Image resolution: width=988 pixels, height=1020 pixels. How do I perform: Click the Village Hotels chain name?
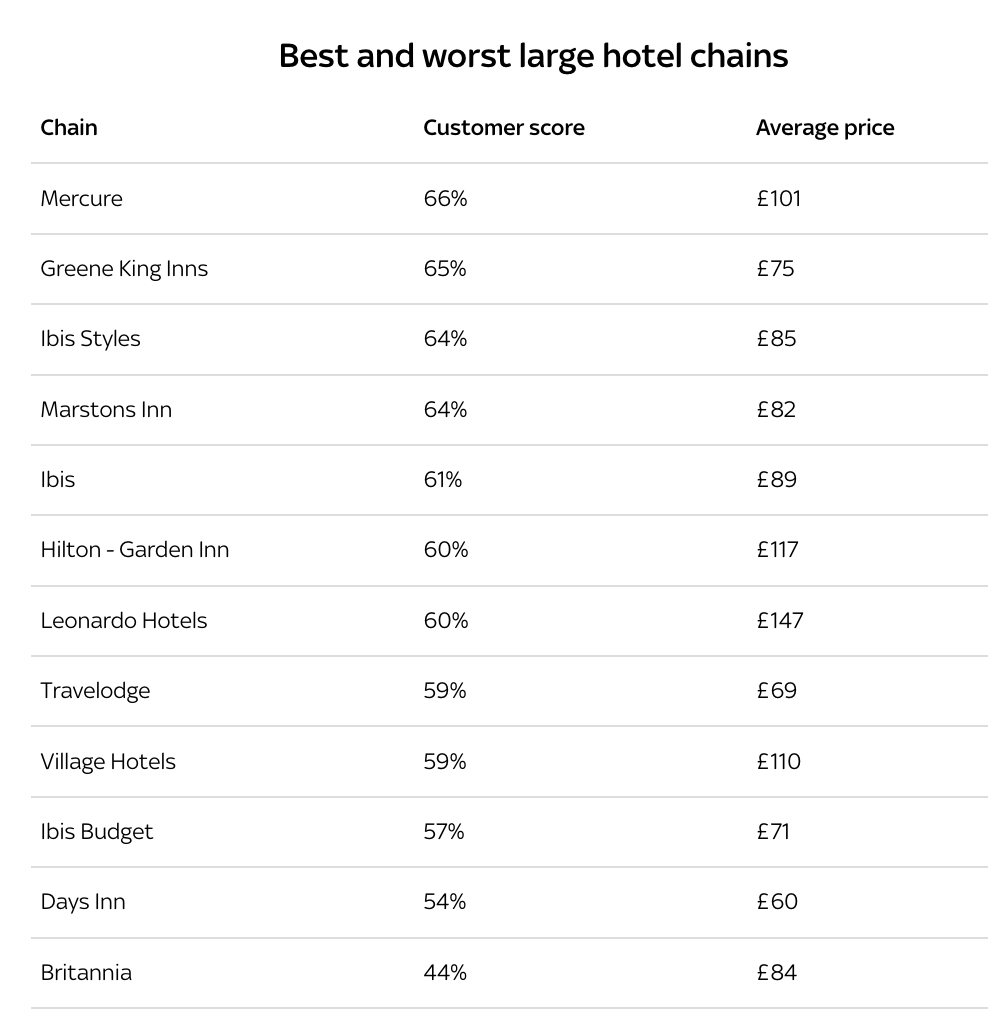[x=108, y=762]
